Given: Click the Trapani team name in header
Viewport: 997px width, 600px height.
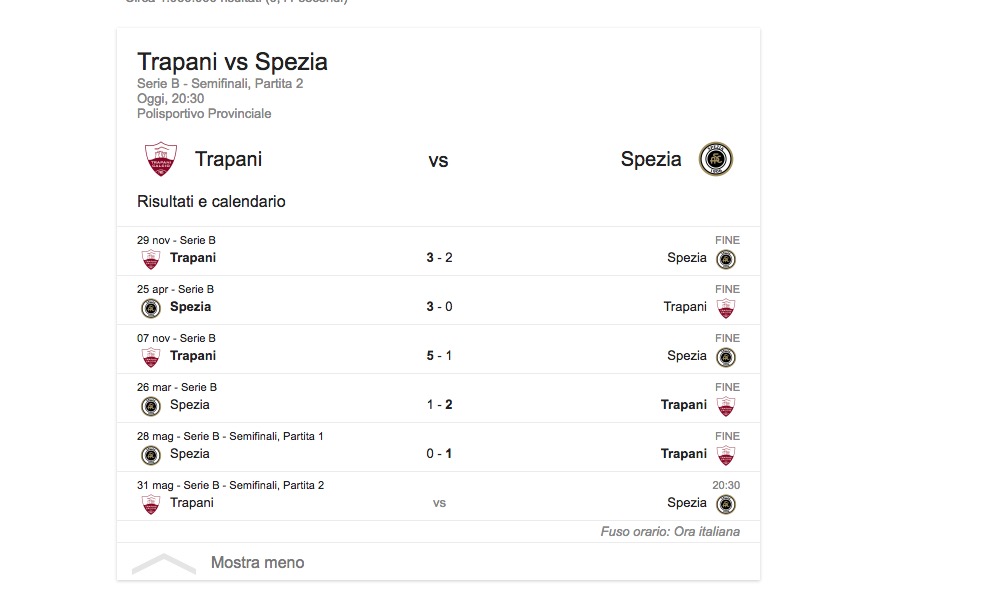Looking at the screenshot, I should (x=228, y=159).
